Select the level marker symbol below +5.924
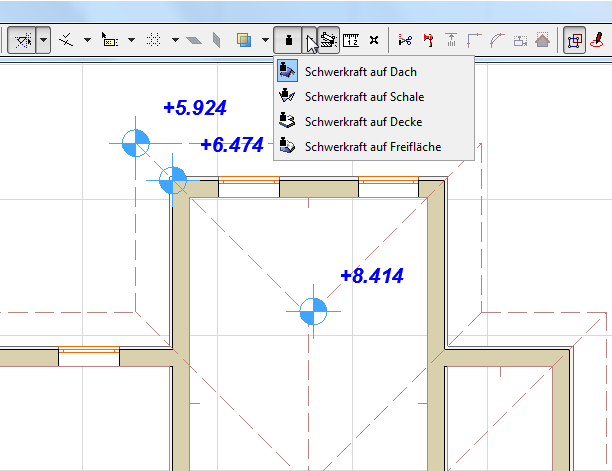612x471 pixels. point(135,143)
